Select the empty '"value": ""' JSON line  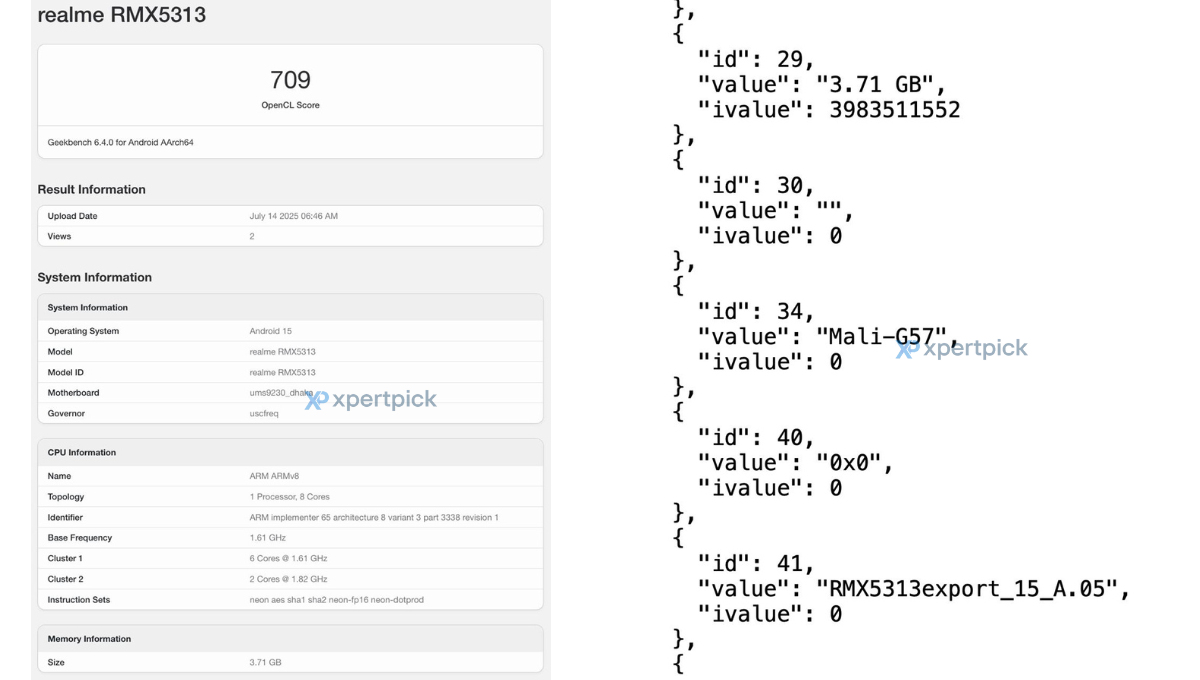point(776,210)
